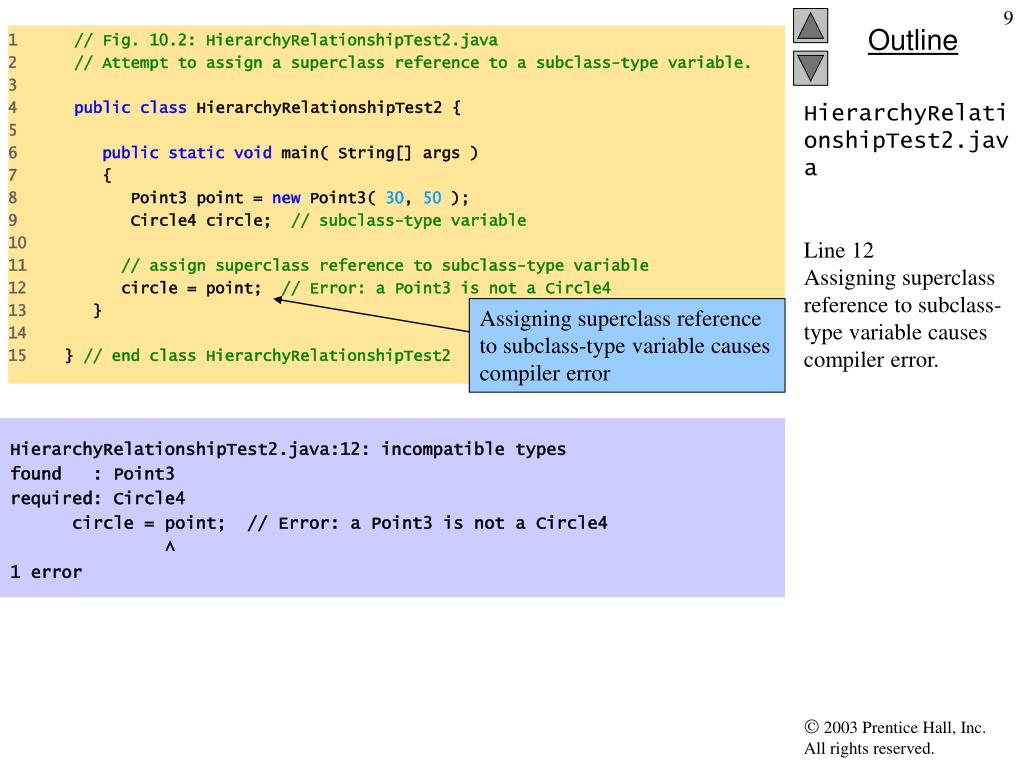Click the down arrow navigation icon
The height and width of the screenshot is (768, 1024).
(810, 67)
